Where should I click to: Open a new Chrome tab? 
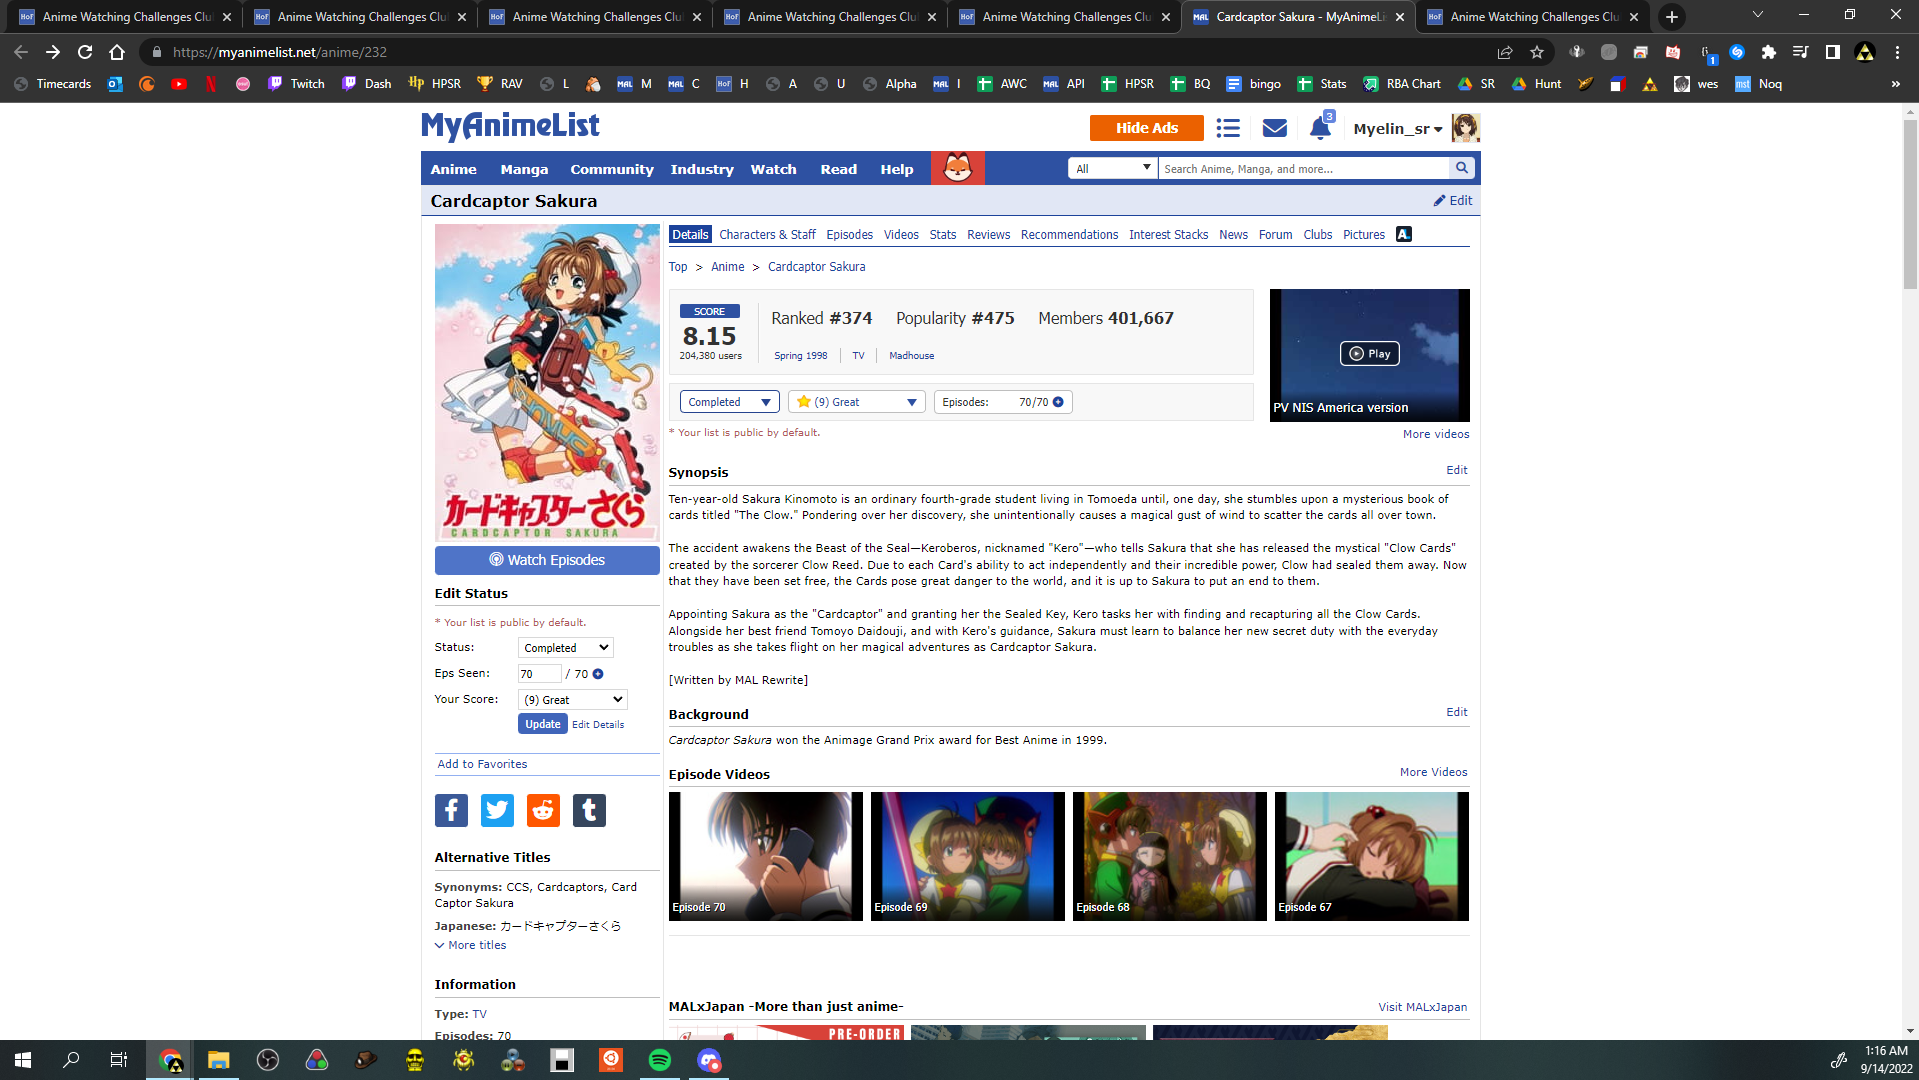coord(1671,17)
